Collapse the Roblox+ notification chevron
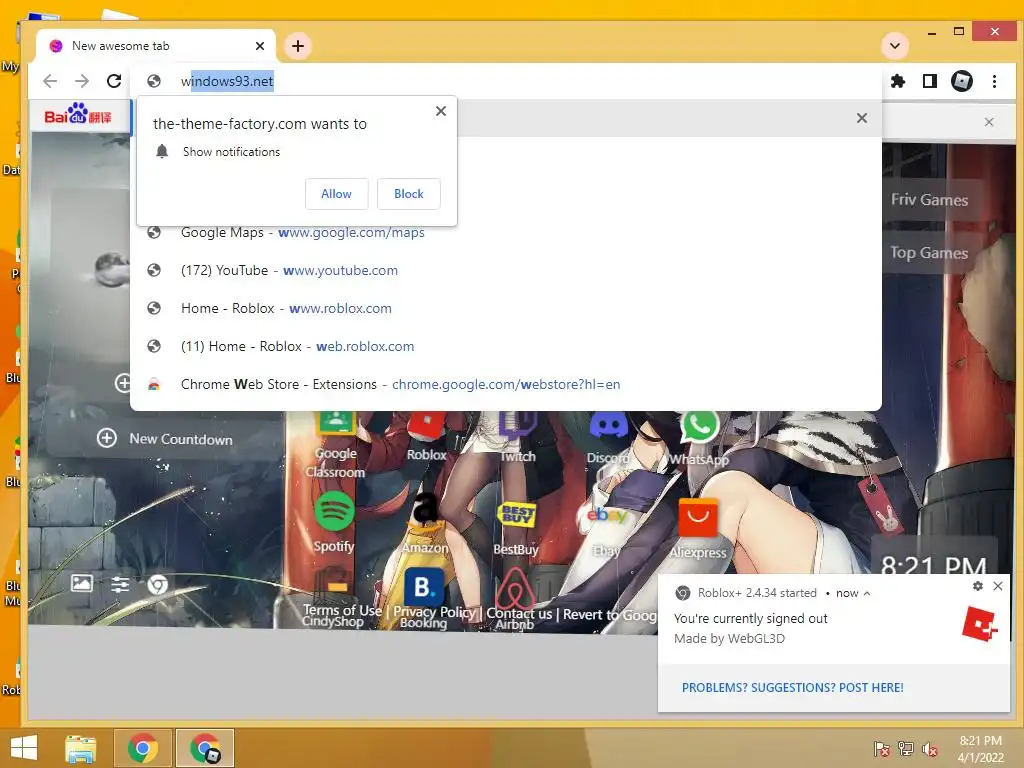 [867, 594]
